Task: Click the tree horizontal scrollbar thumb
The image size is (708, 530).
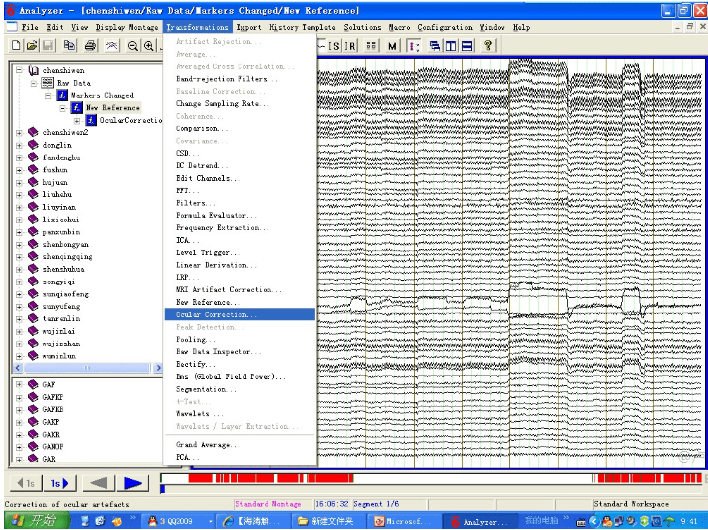Action: (x=87, y=368)
